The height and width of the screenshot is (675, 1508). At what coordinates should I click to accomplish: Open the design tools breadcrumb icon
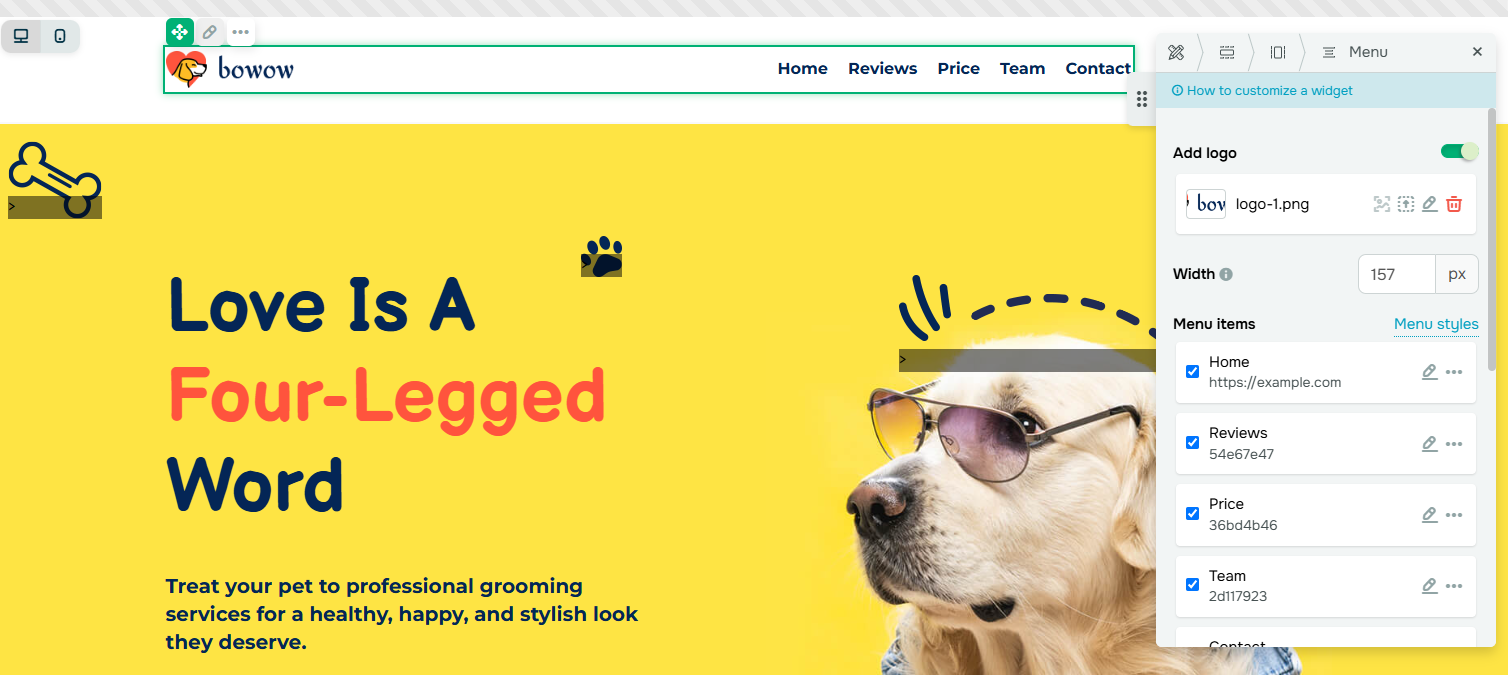pyautogui.click(x=1176, y=52)
